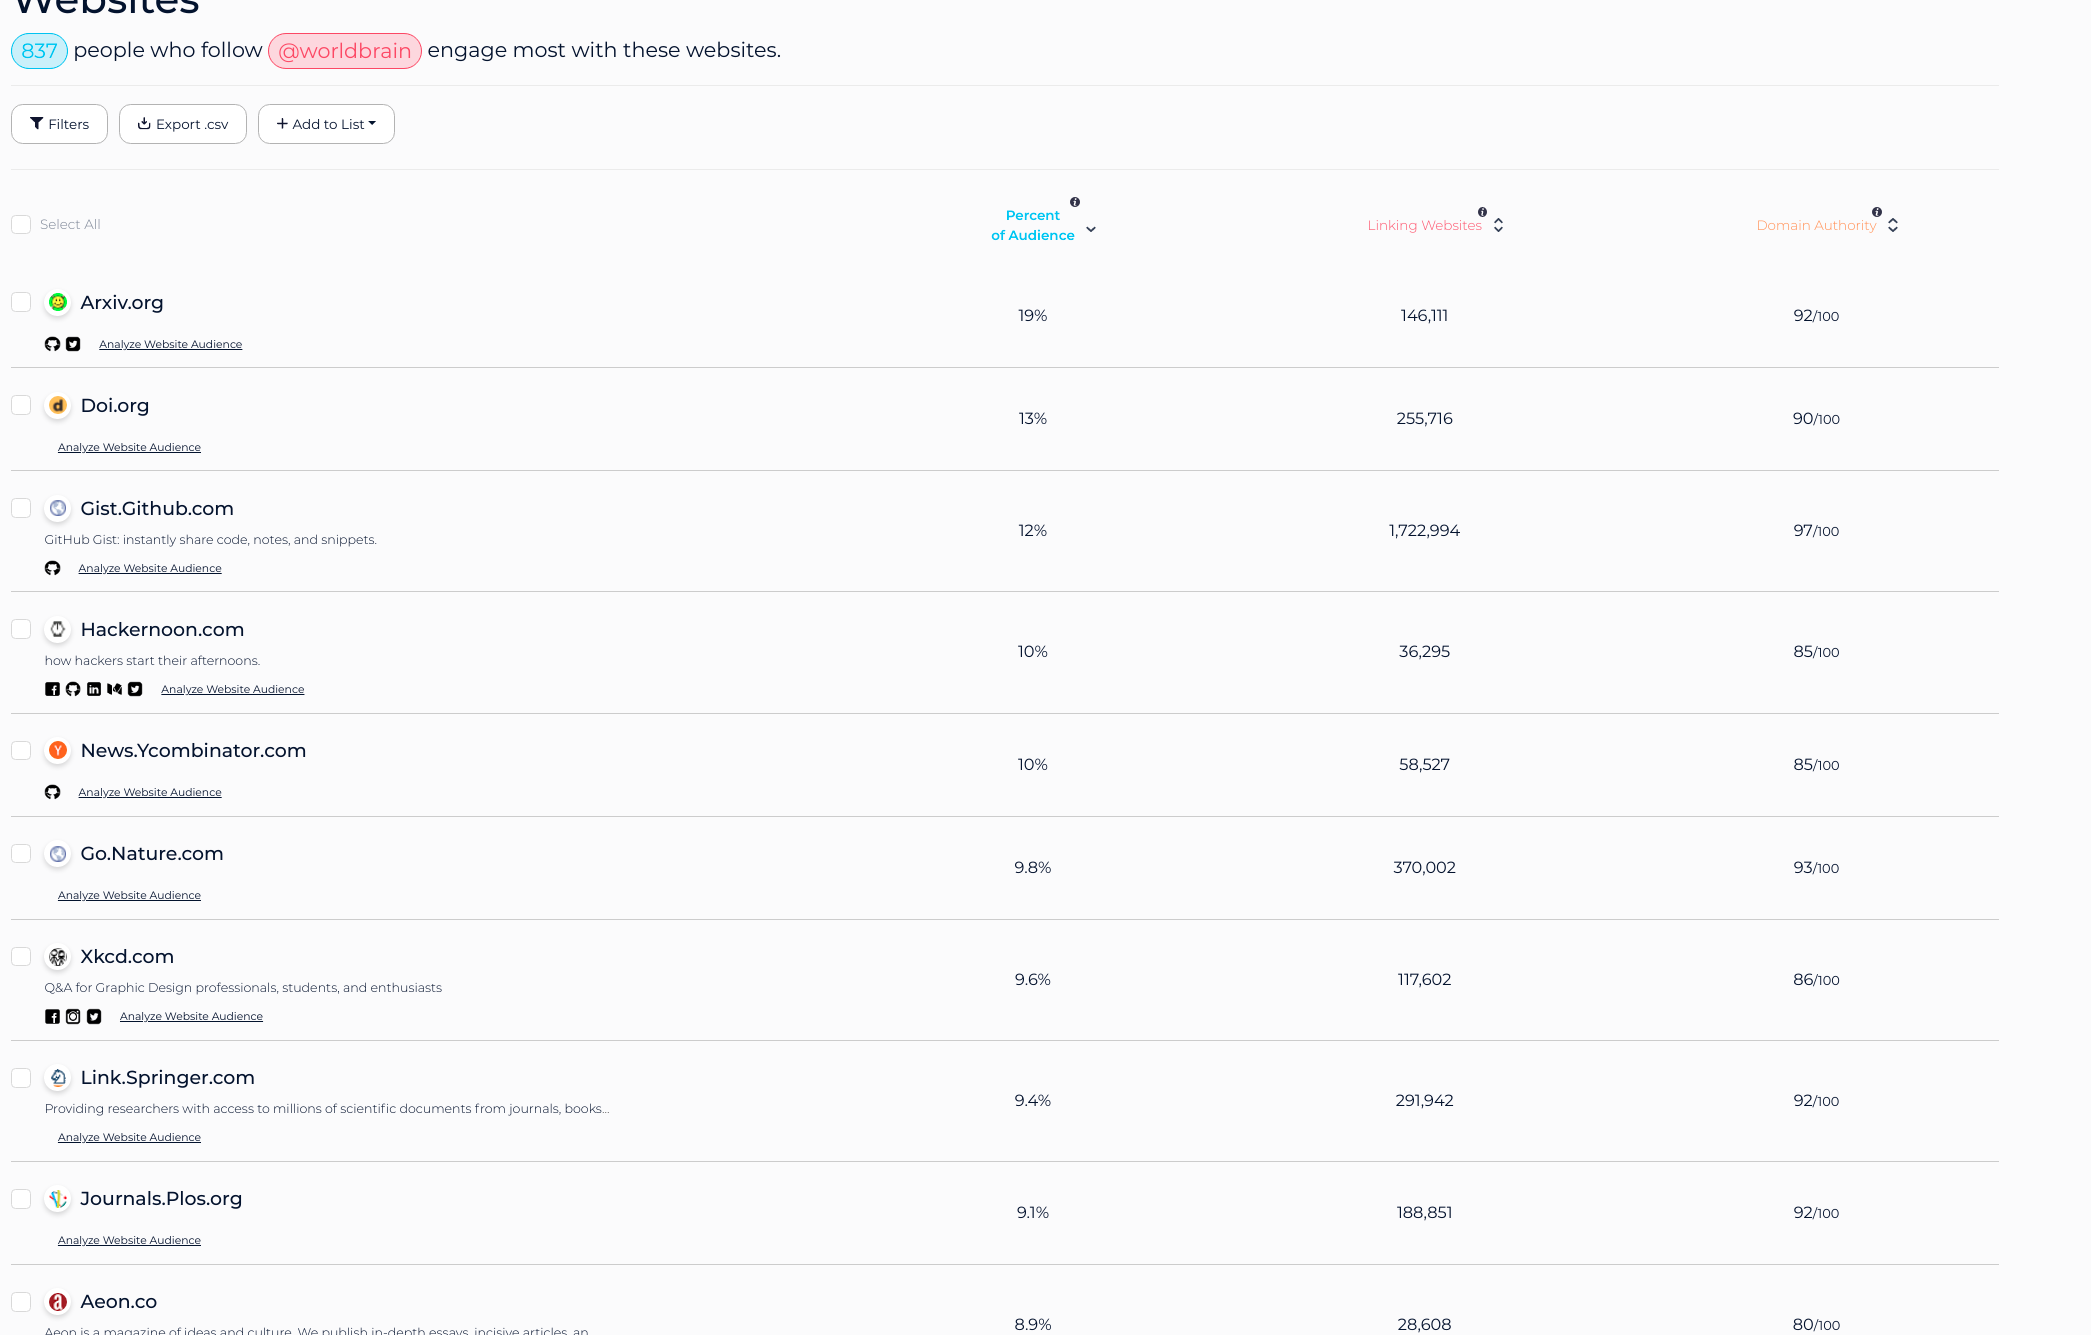Image resolution: width=2091 pixels, height=1335 pixels.
Task: Click the Hackernoon.com site favicon
Action: tap(58, 629)
